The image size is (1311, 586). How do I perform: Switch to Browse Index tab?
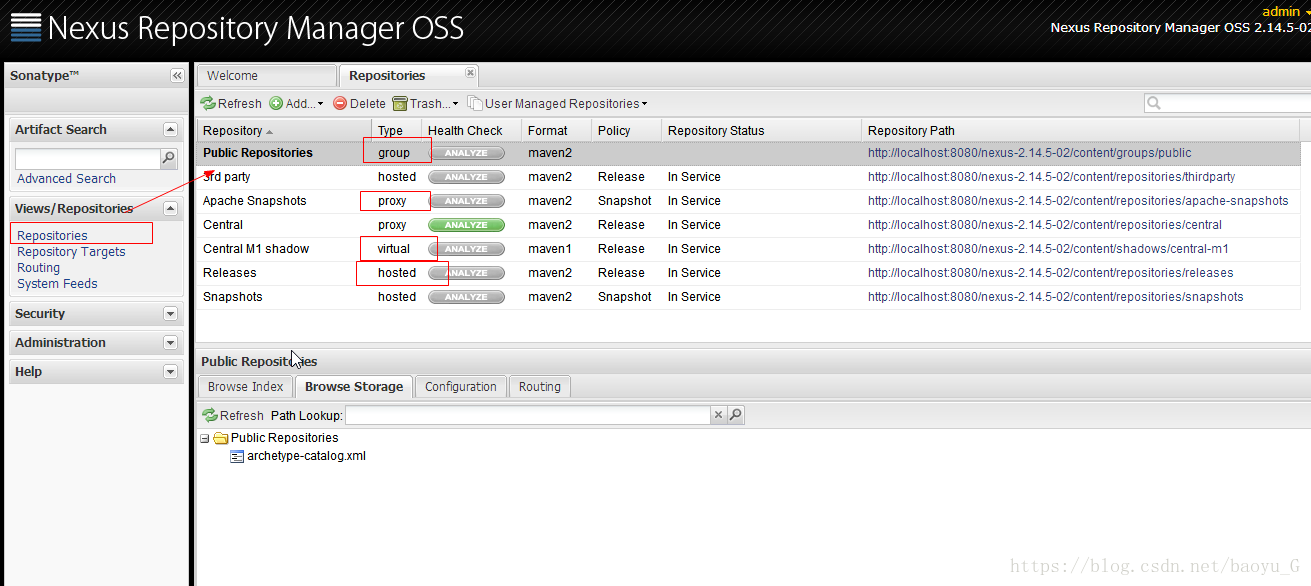click(246, 387)
